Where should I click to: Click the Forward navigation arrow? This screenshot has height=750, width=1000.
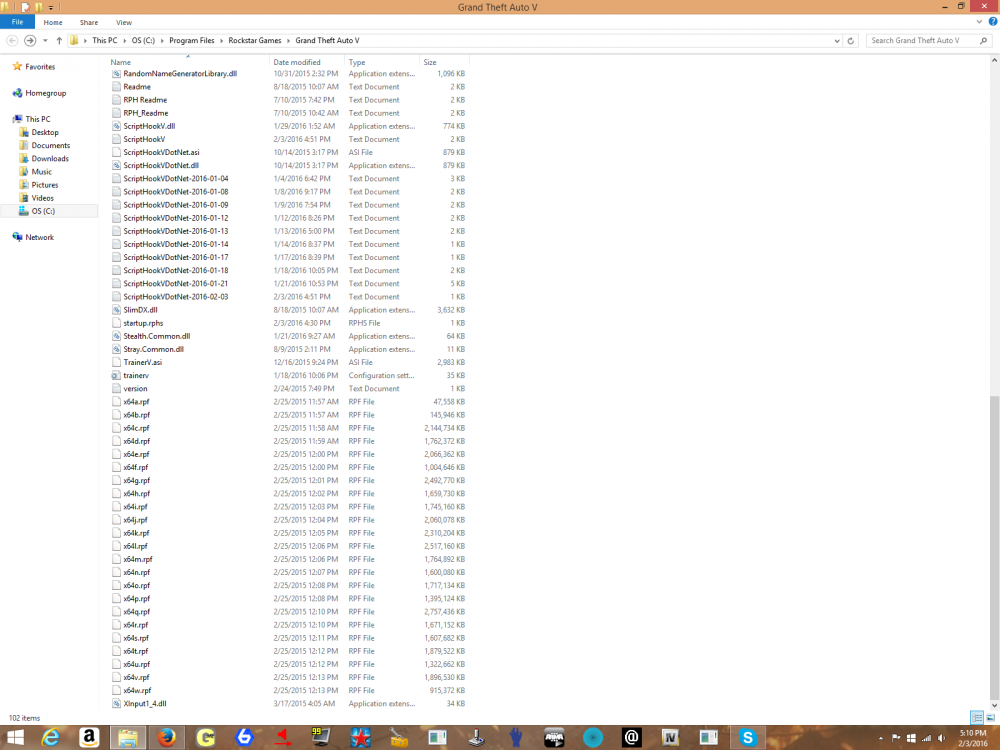(x=30, y=40)
